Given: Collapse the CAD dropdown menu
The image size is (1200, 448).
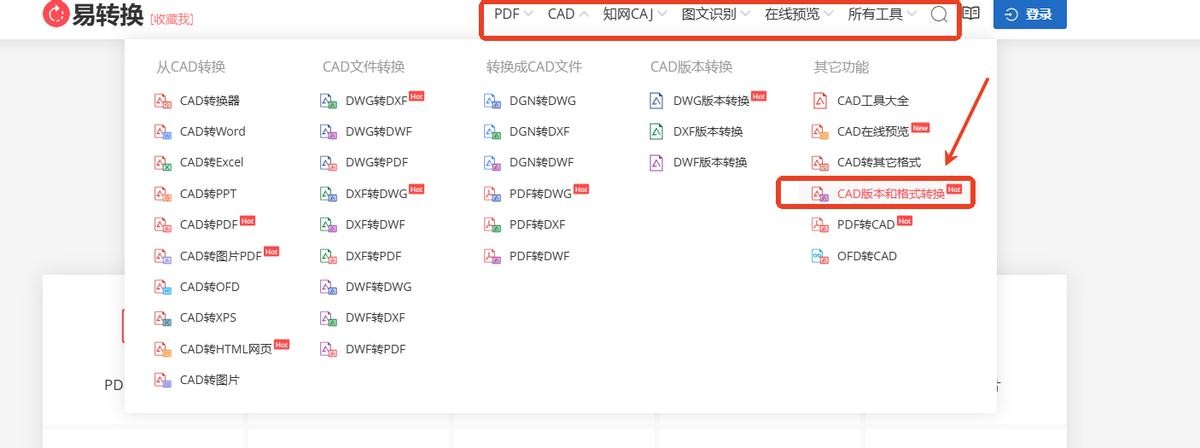Looking at the screenshot, I should pyautogui.click(x=567, y=14).
